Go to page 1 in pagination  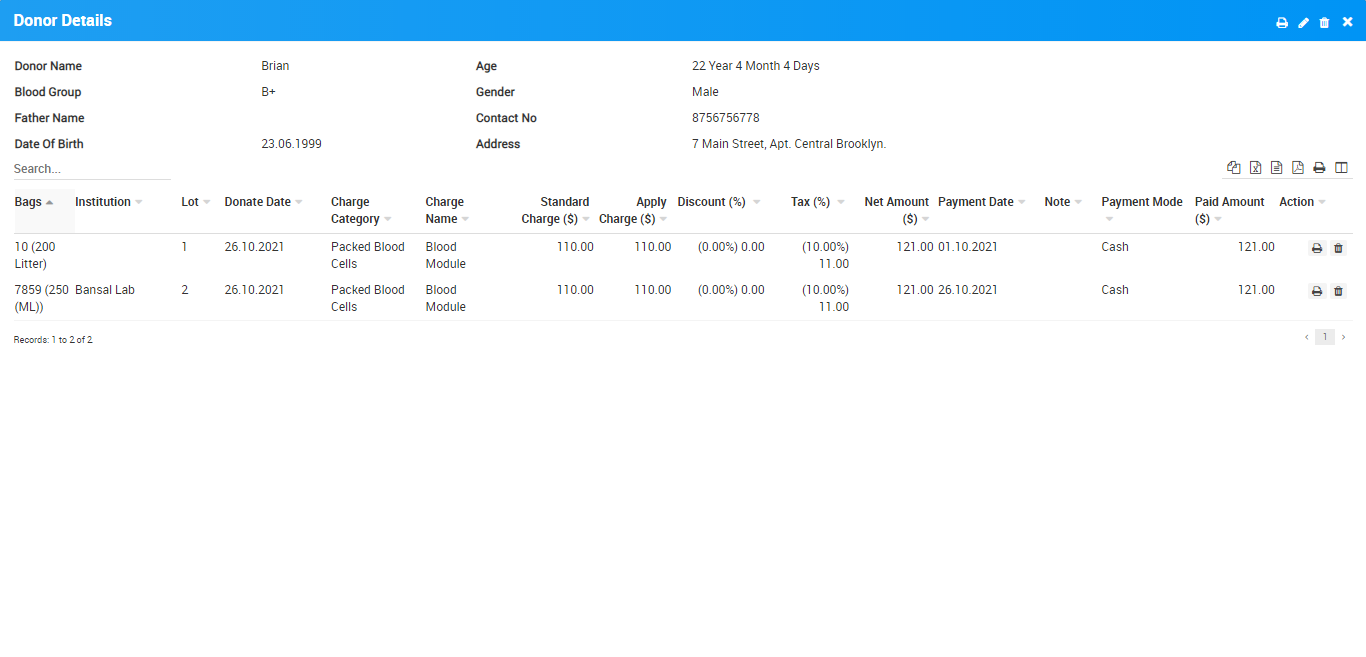pyautogui.click(x=1324, y=337)
